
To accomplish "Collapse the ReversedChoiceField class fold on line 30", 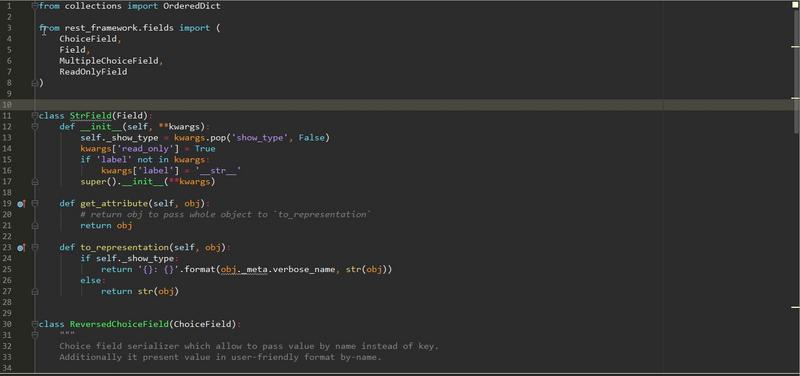I will 35,324.
